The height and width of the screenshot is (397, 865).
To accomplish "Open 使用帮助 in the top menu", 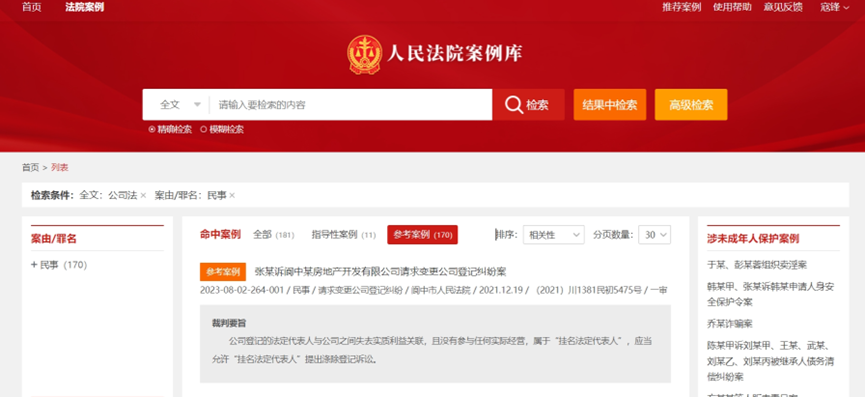I will point(732,7).
